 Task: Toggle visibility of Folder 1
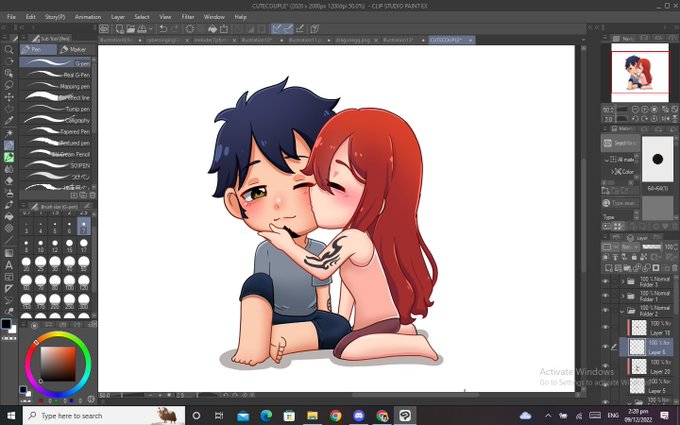605,296
